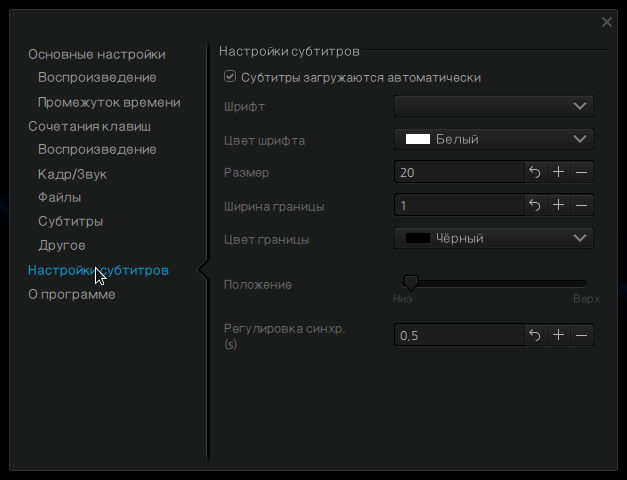Select Файлы in sidebar

[60, 197]
